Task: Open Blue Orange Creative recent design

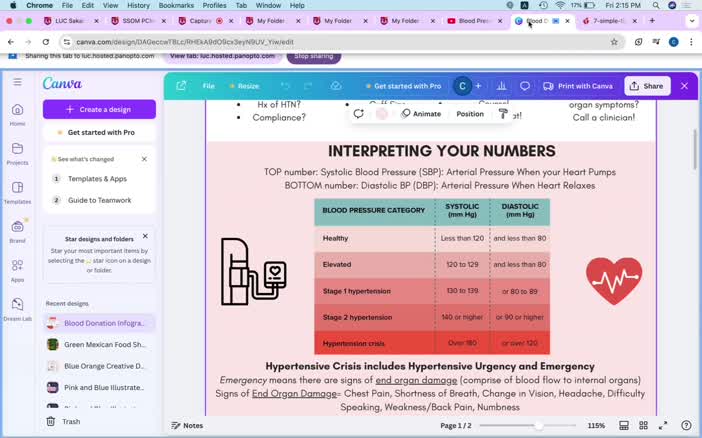Action: click(x=99, y=366)
